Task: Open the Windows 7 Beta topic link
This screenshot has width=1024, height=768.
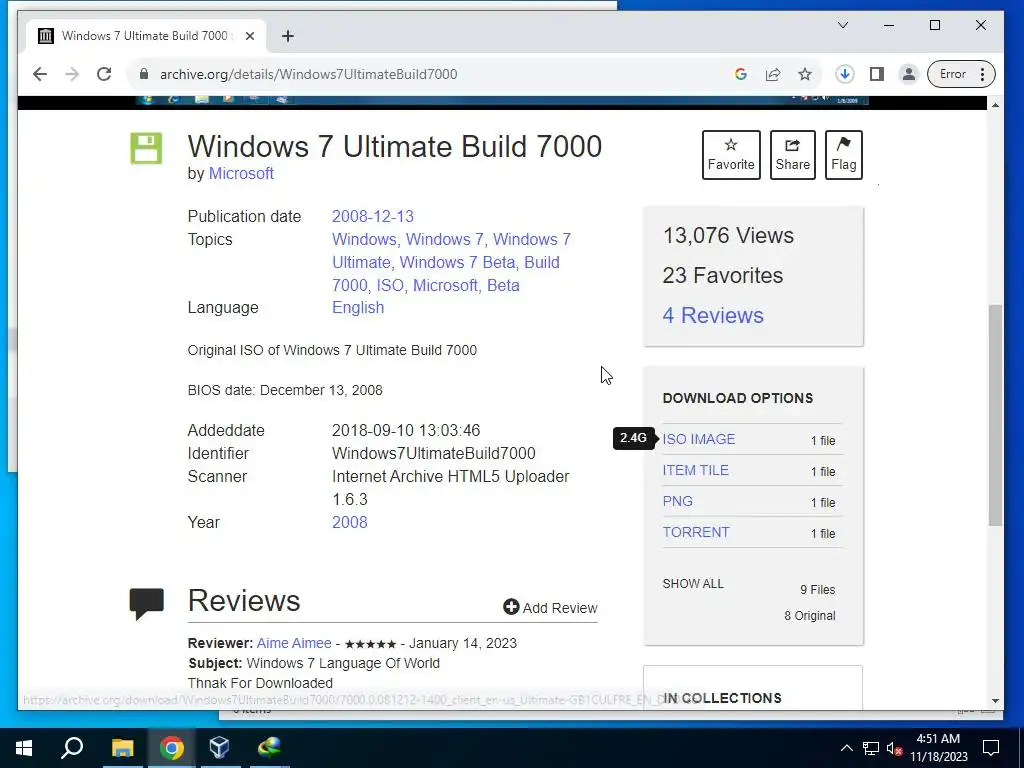Action: 457,262
